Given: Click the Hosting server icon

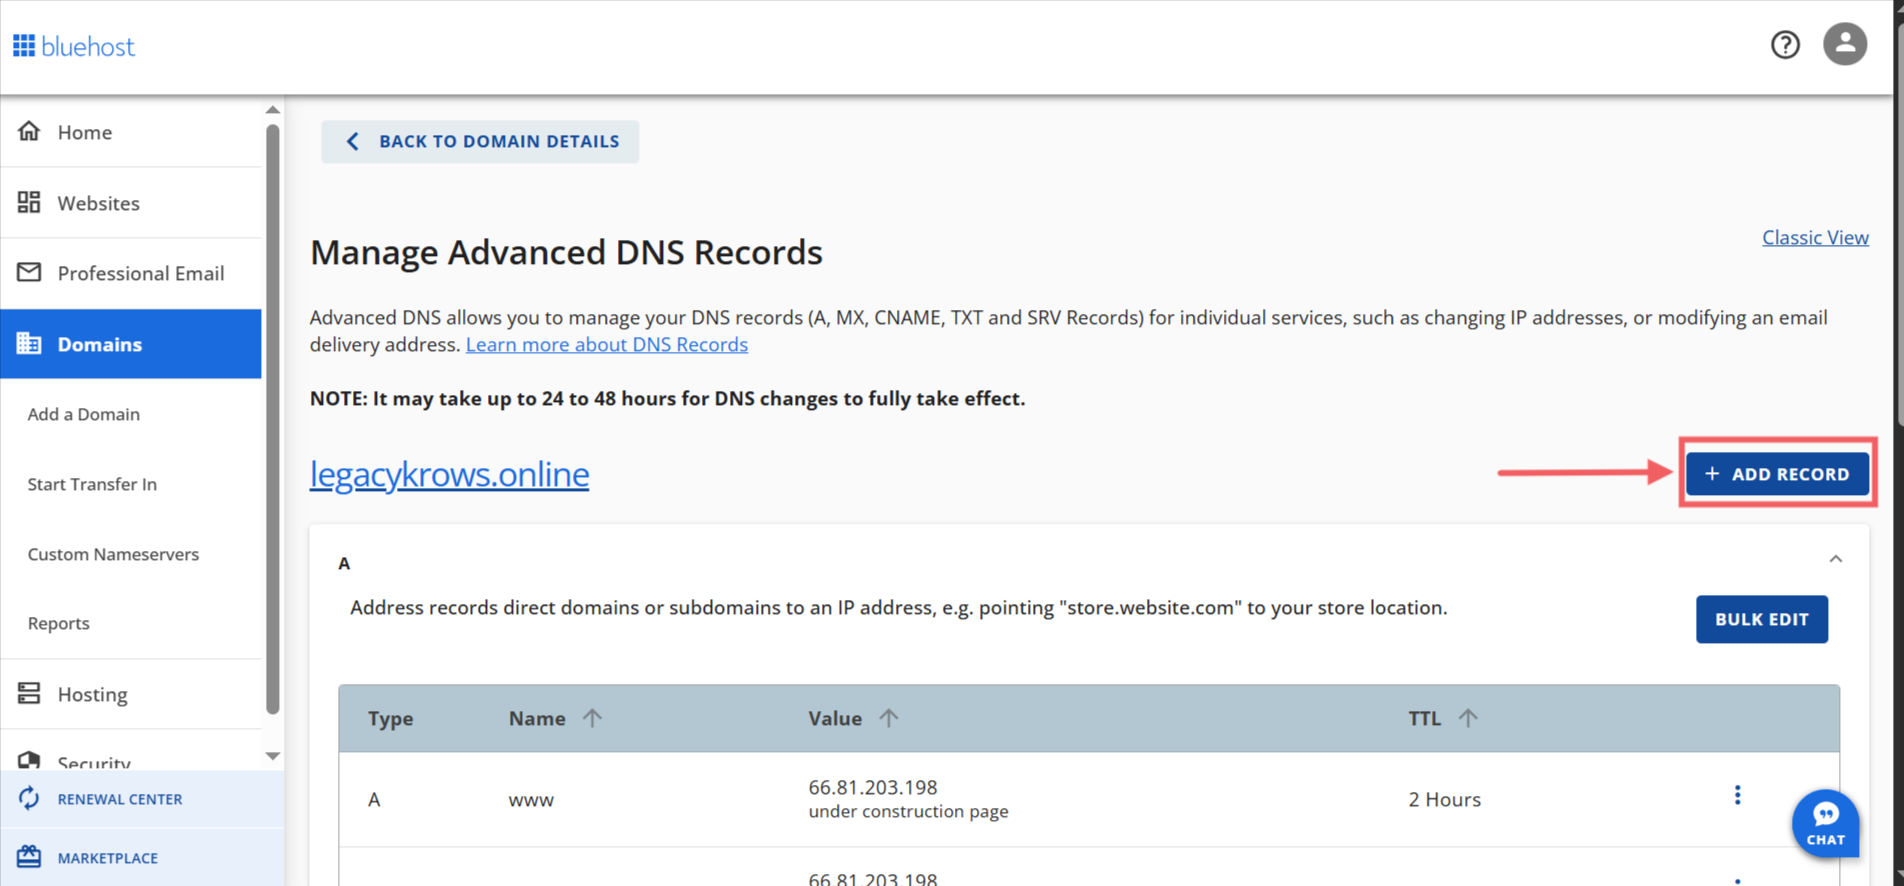Looking at the screenshot, I should [x=29, y=693].
